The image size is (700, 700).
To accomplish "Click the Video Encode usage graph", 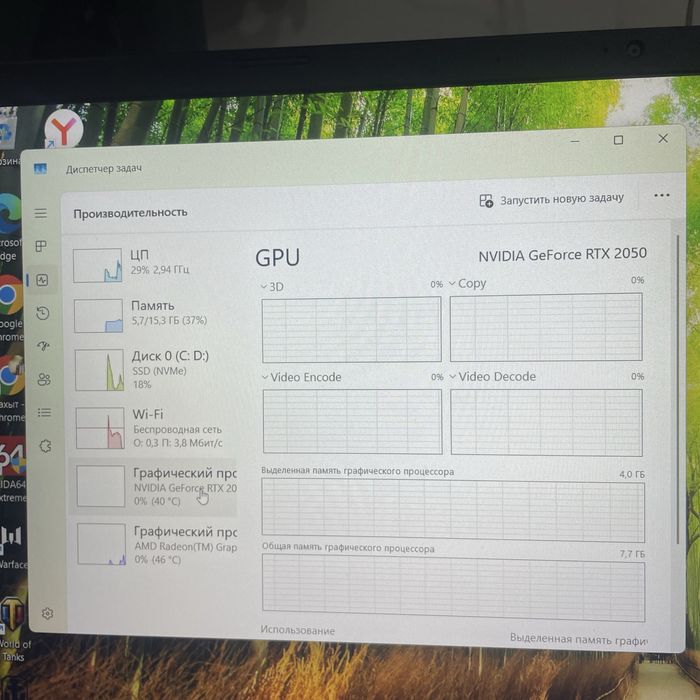I will tap(352, 422).
